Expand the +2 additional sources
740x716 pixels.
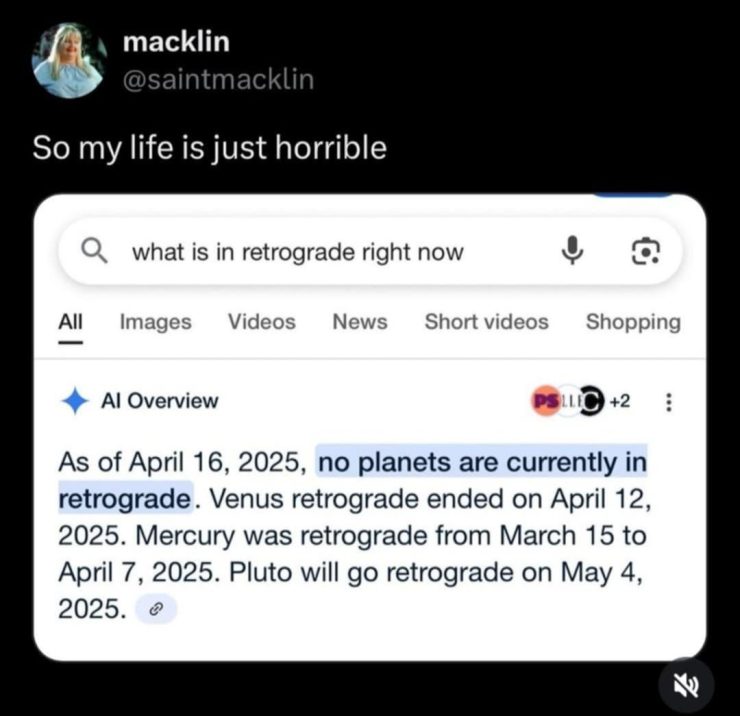tap(620, 401)
